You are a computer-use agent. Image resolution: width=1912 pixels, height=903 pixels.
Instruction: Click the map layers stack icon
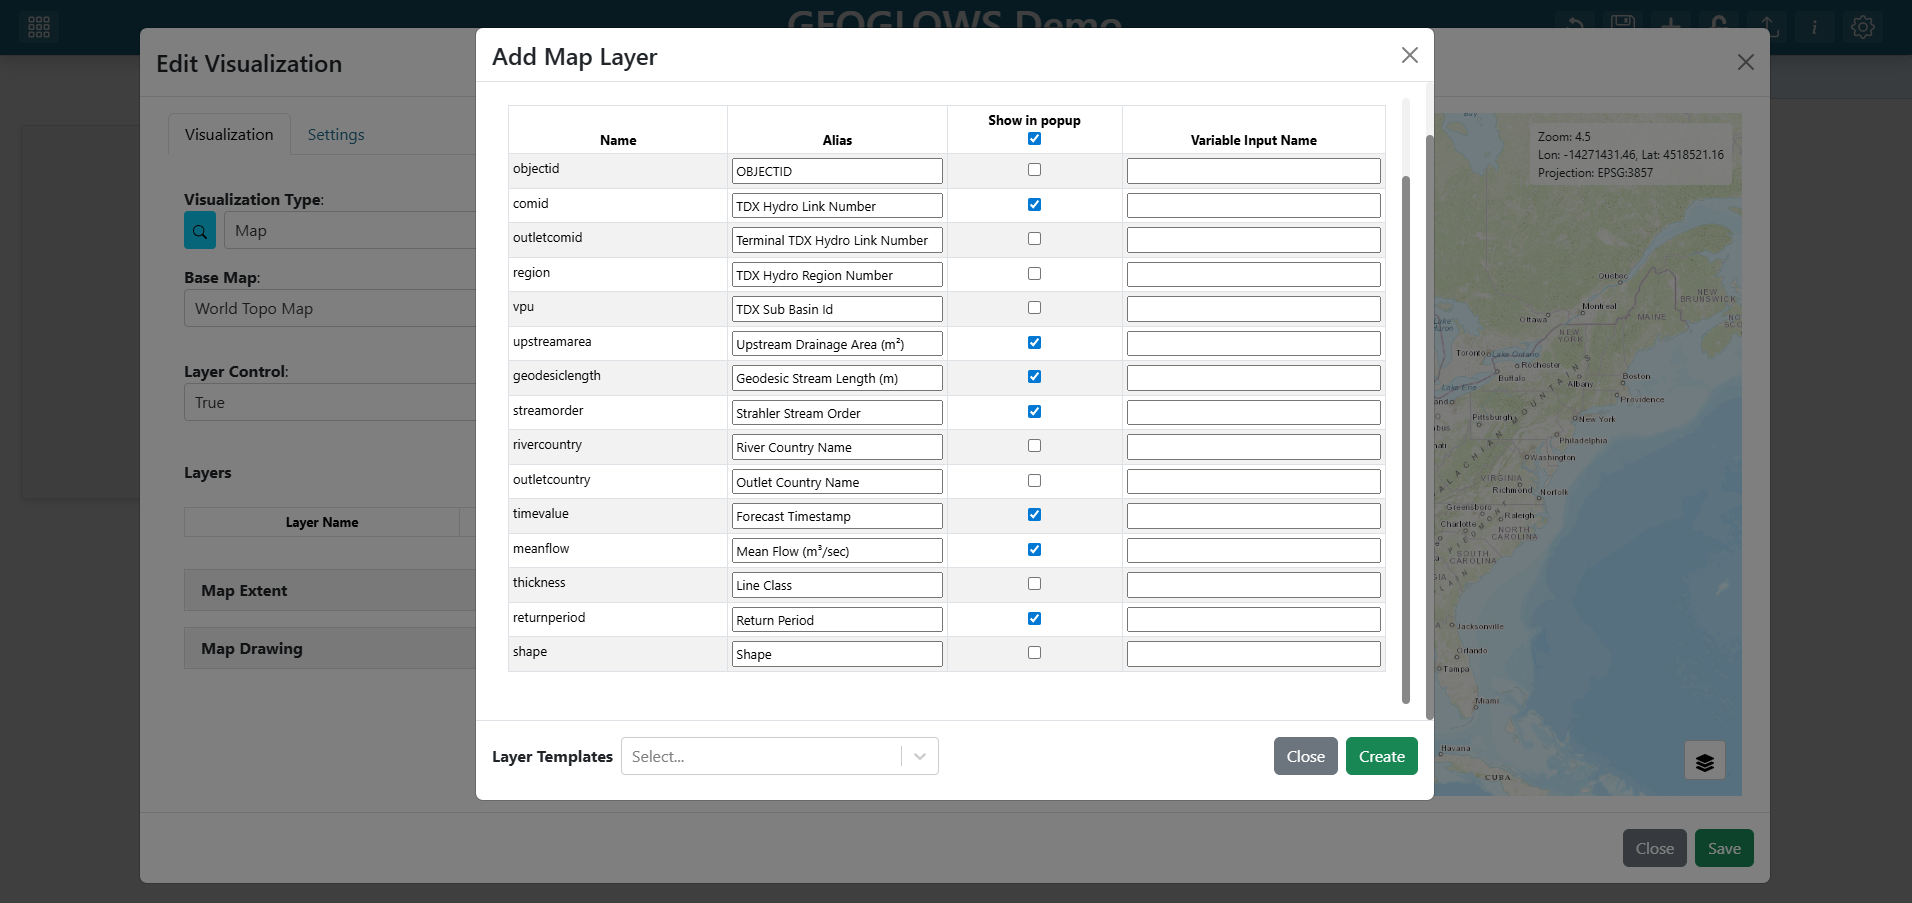(x=1705, y=762)
